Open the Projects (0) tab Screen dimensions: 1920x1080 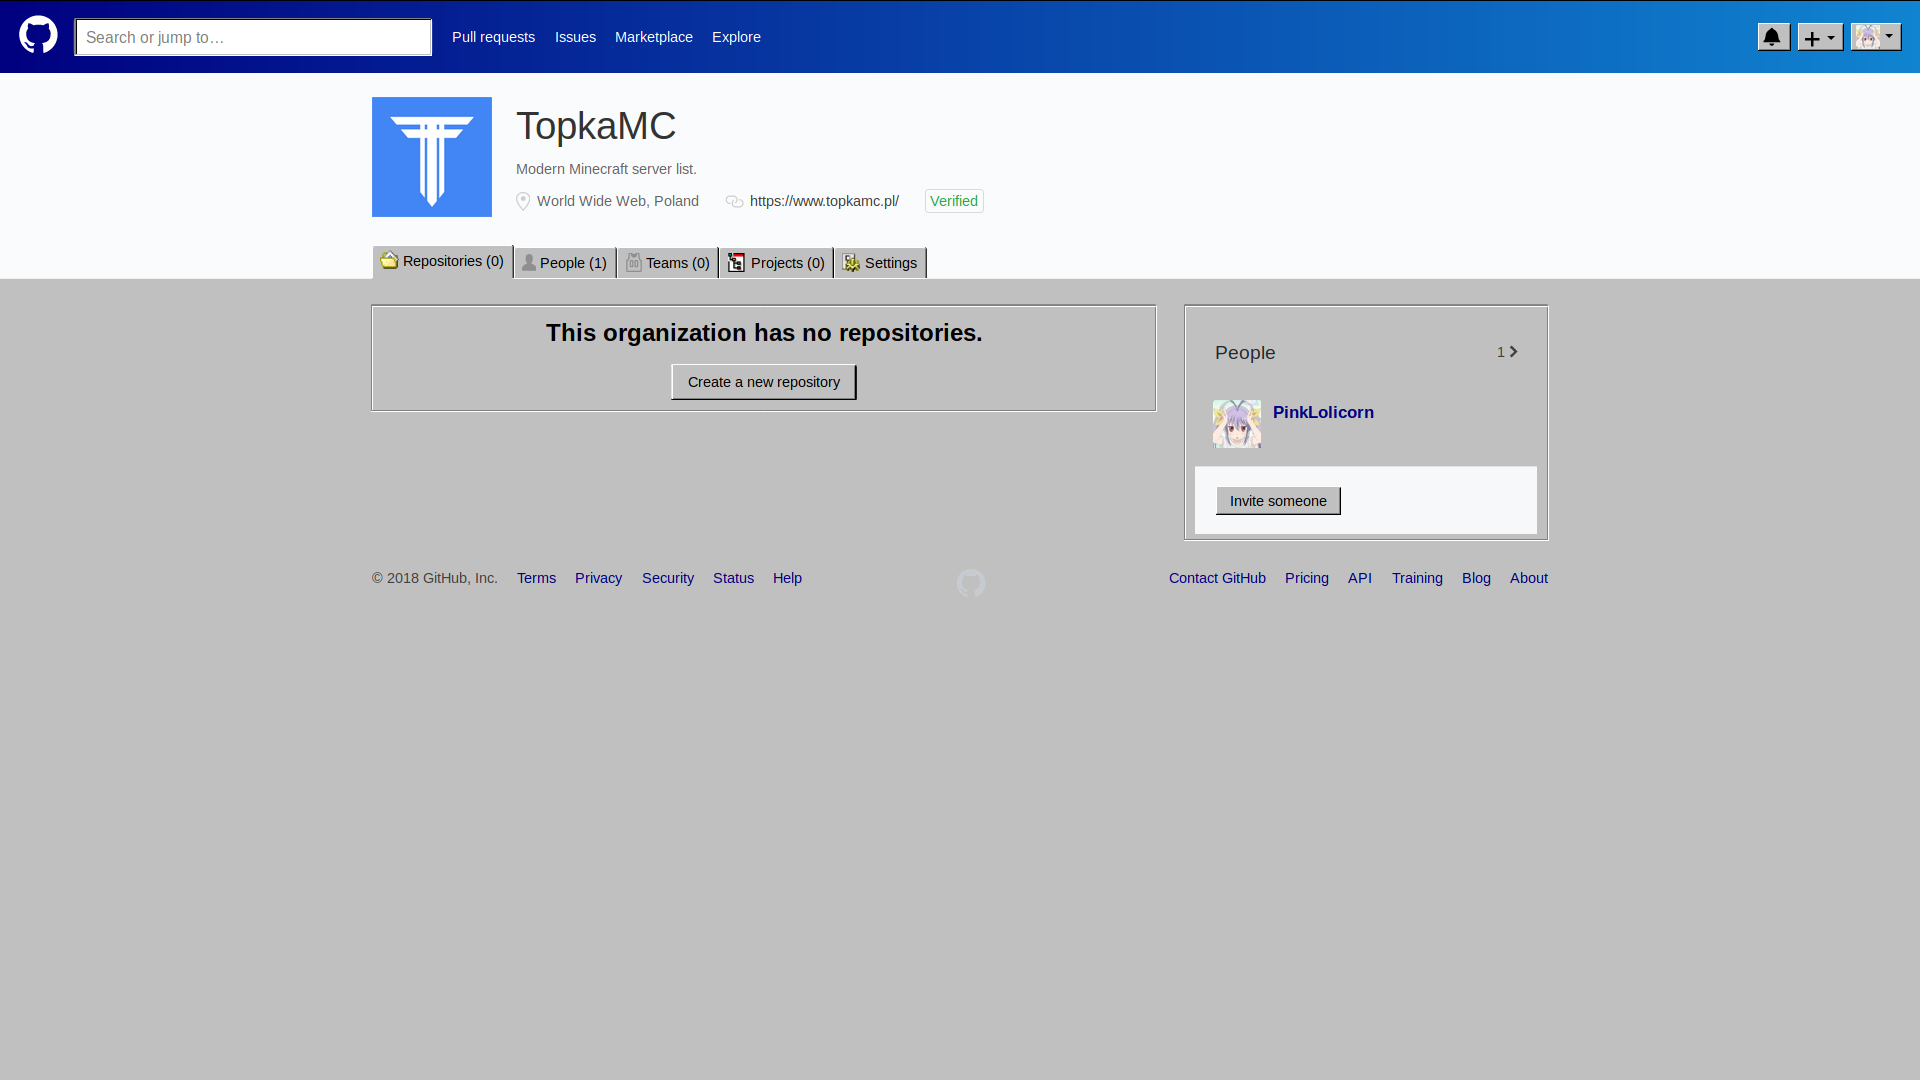[x=776, y=263]
